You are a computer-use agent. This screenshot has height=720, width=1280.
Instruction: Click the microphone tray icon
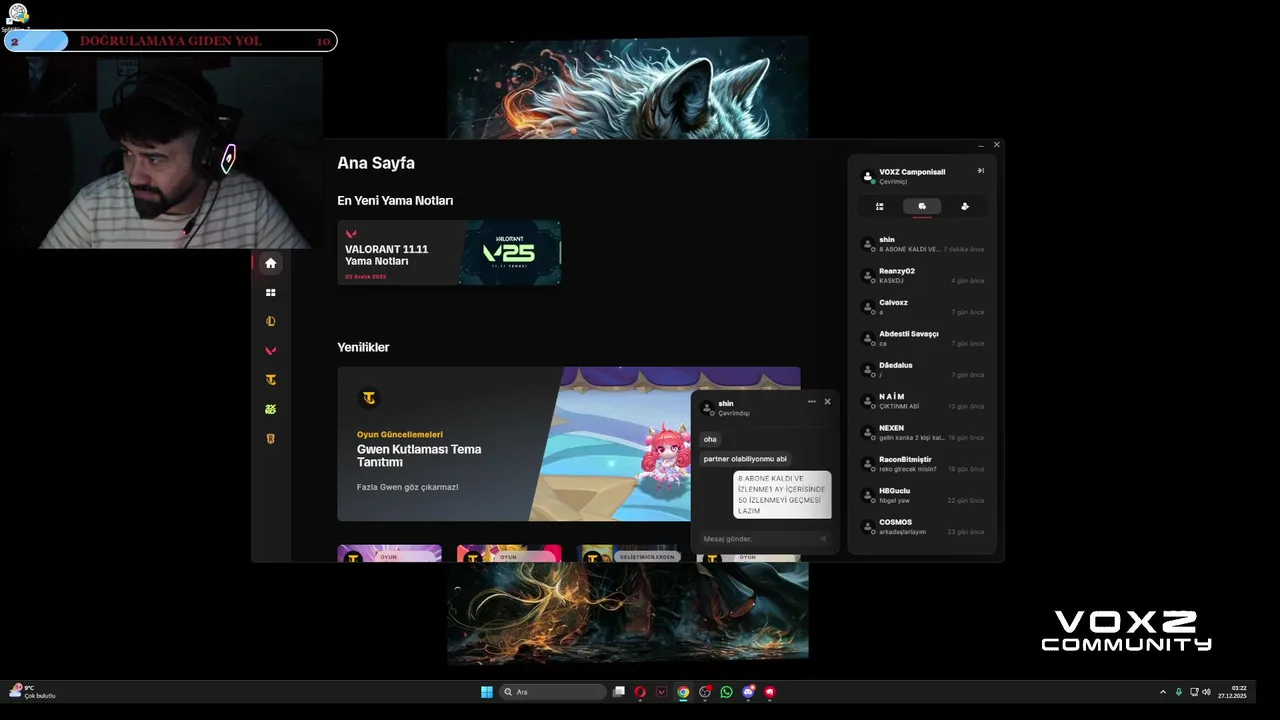click(x=1179, y=692)
